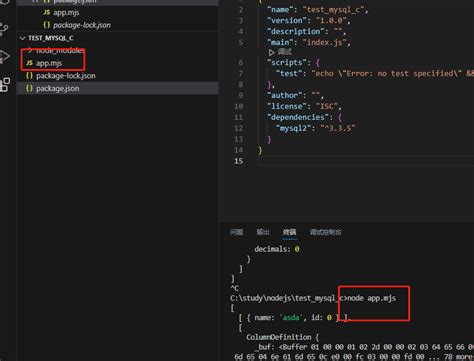
Task: Click the "ISC" license value
Action: click(x=327, y=106)
